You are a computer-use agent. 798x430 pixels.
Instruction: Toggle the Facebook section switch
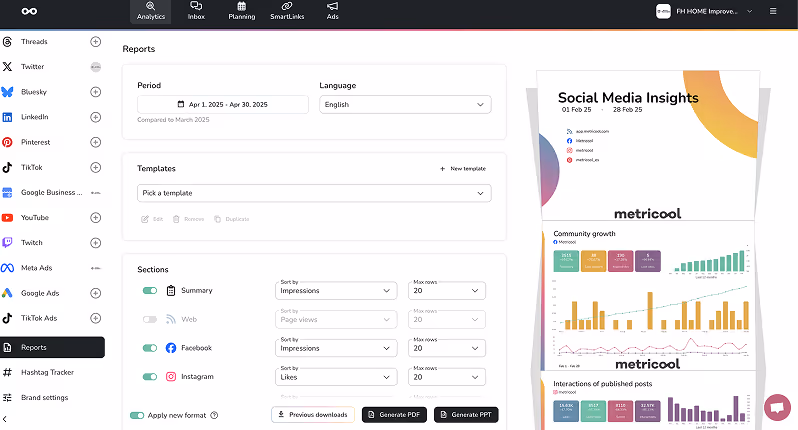pos(150,348)
